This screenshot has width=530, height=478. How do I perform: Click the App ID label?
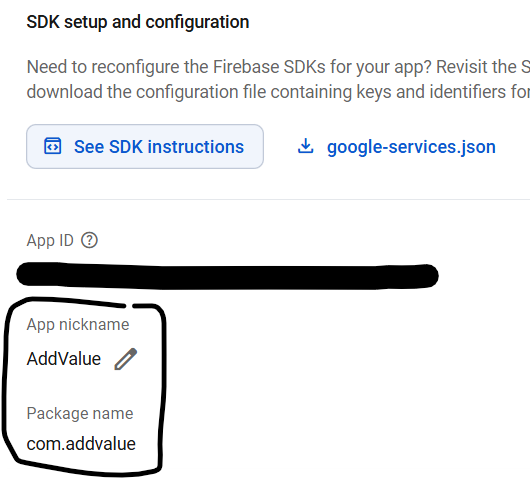click(x=50, y=241)
